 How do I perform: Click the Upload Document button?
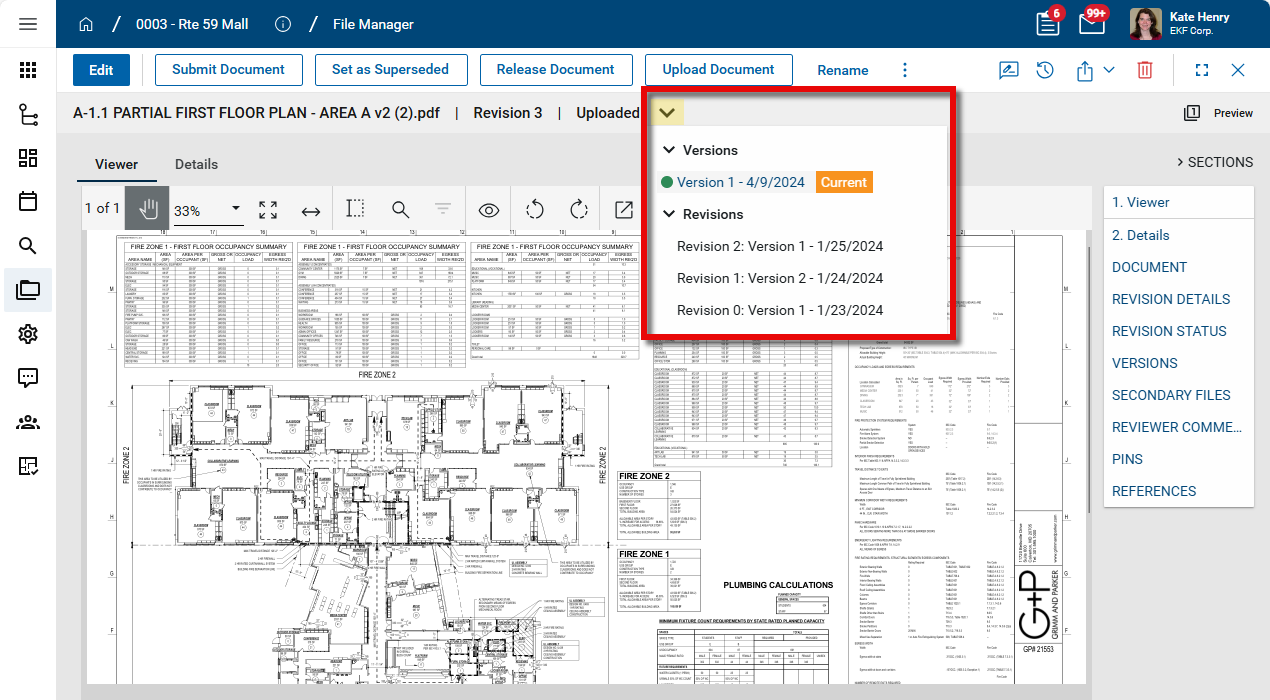(718, 70)
